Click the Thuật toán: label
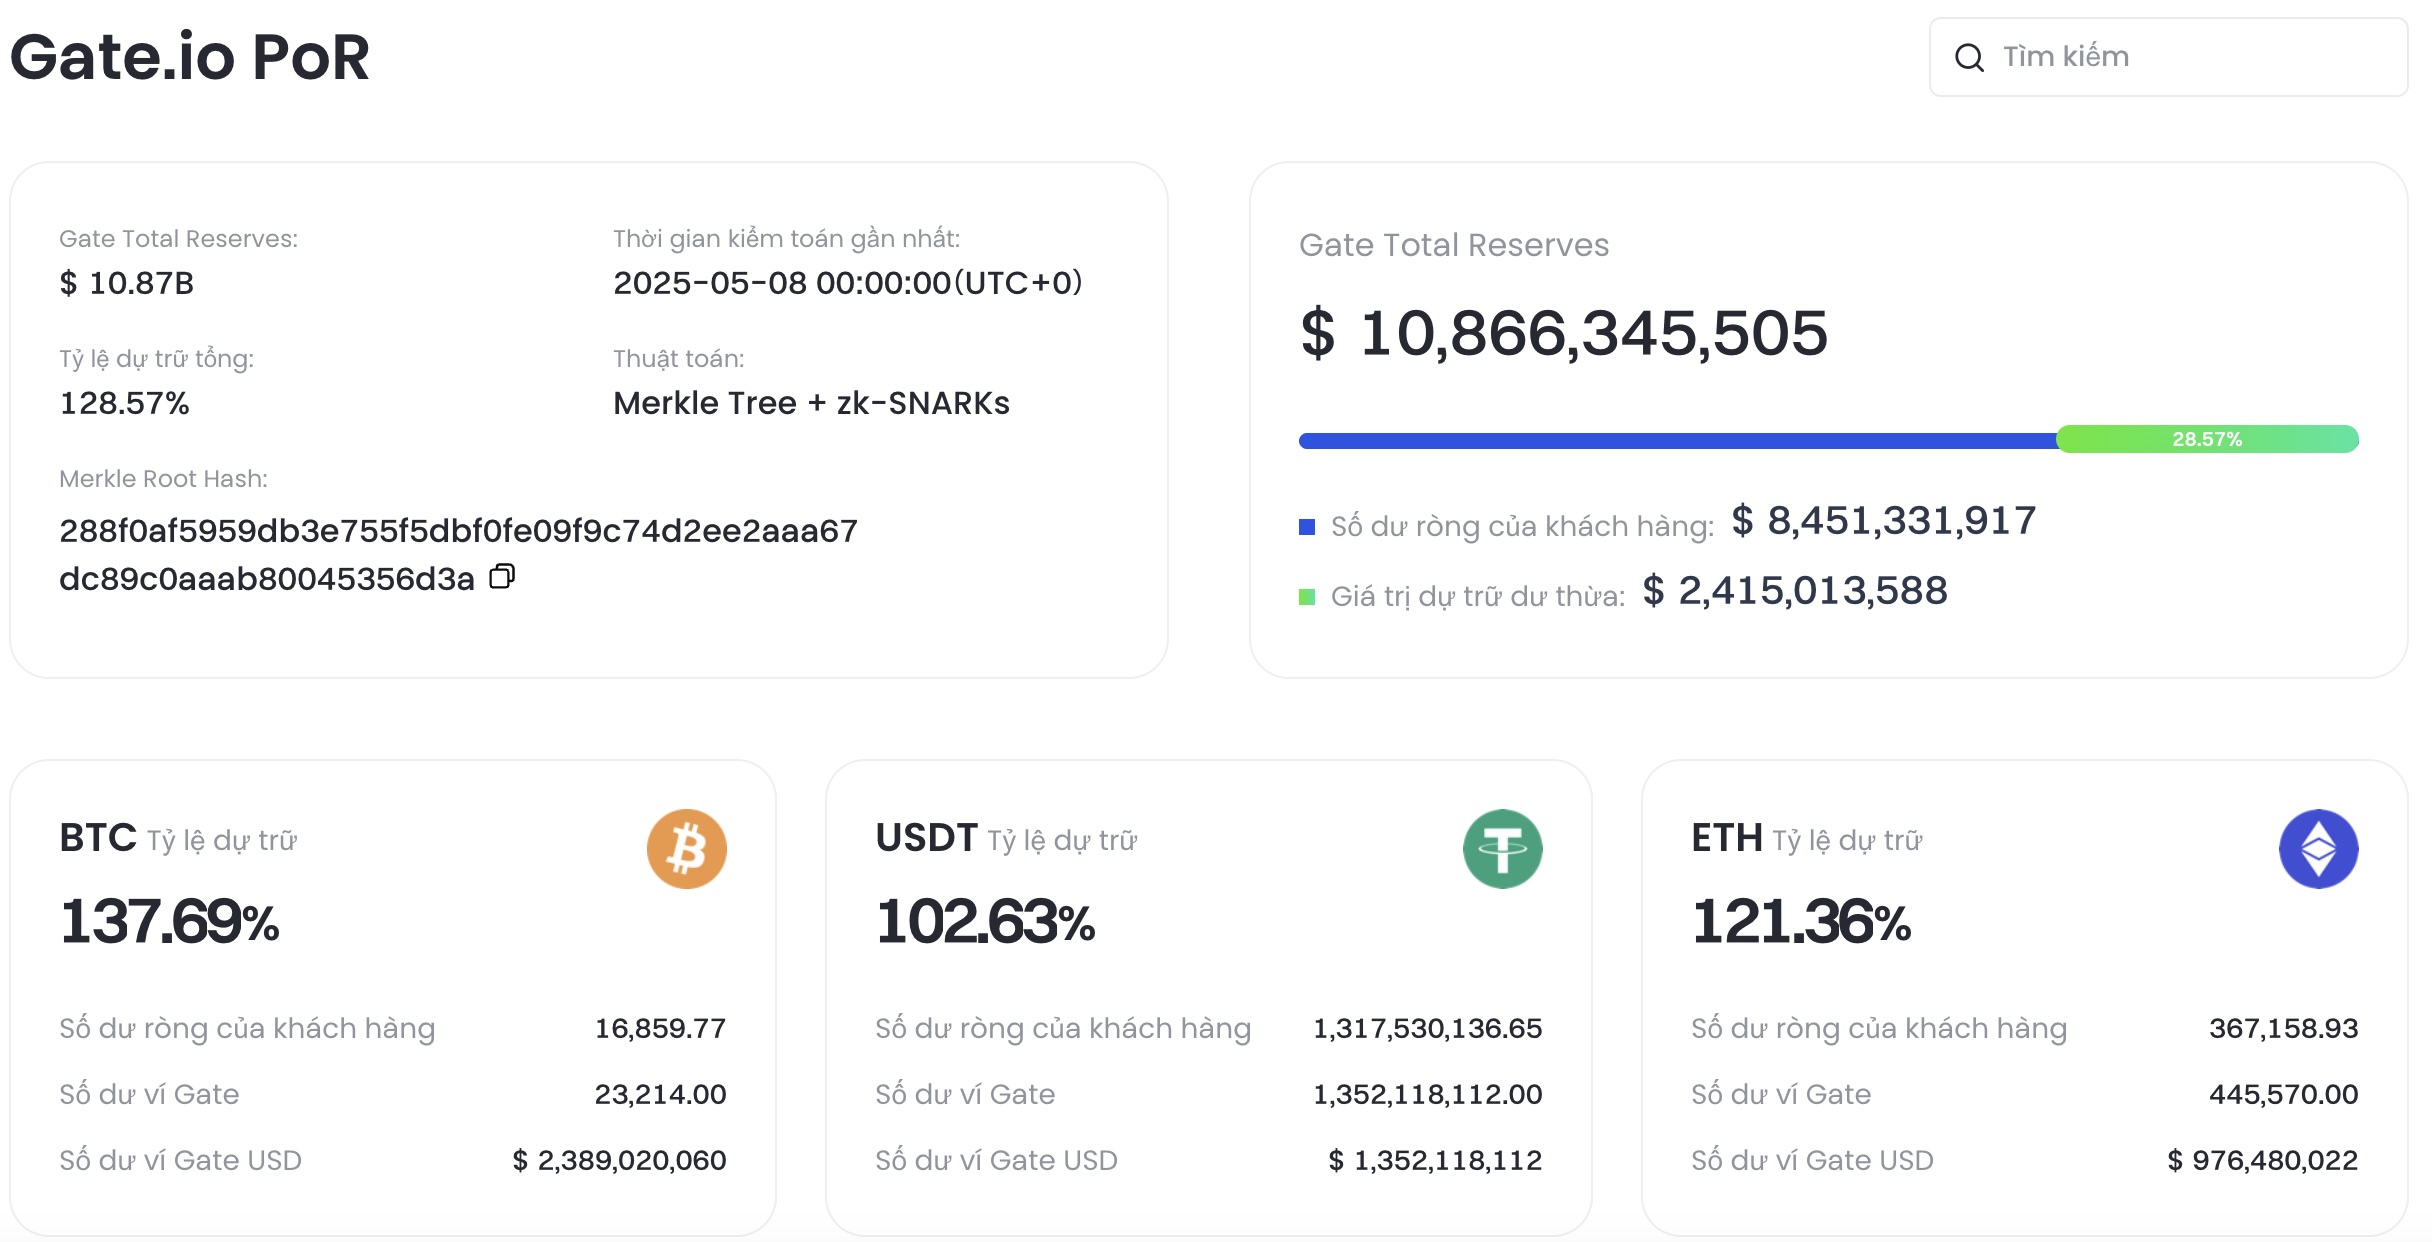Image resolution: width=2432 pixels, height=1242 pixels. 679,359
